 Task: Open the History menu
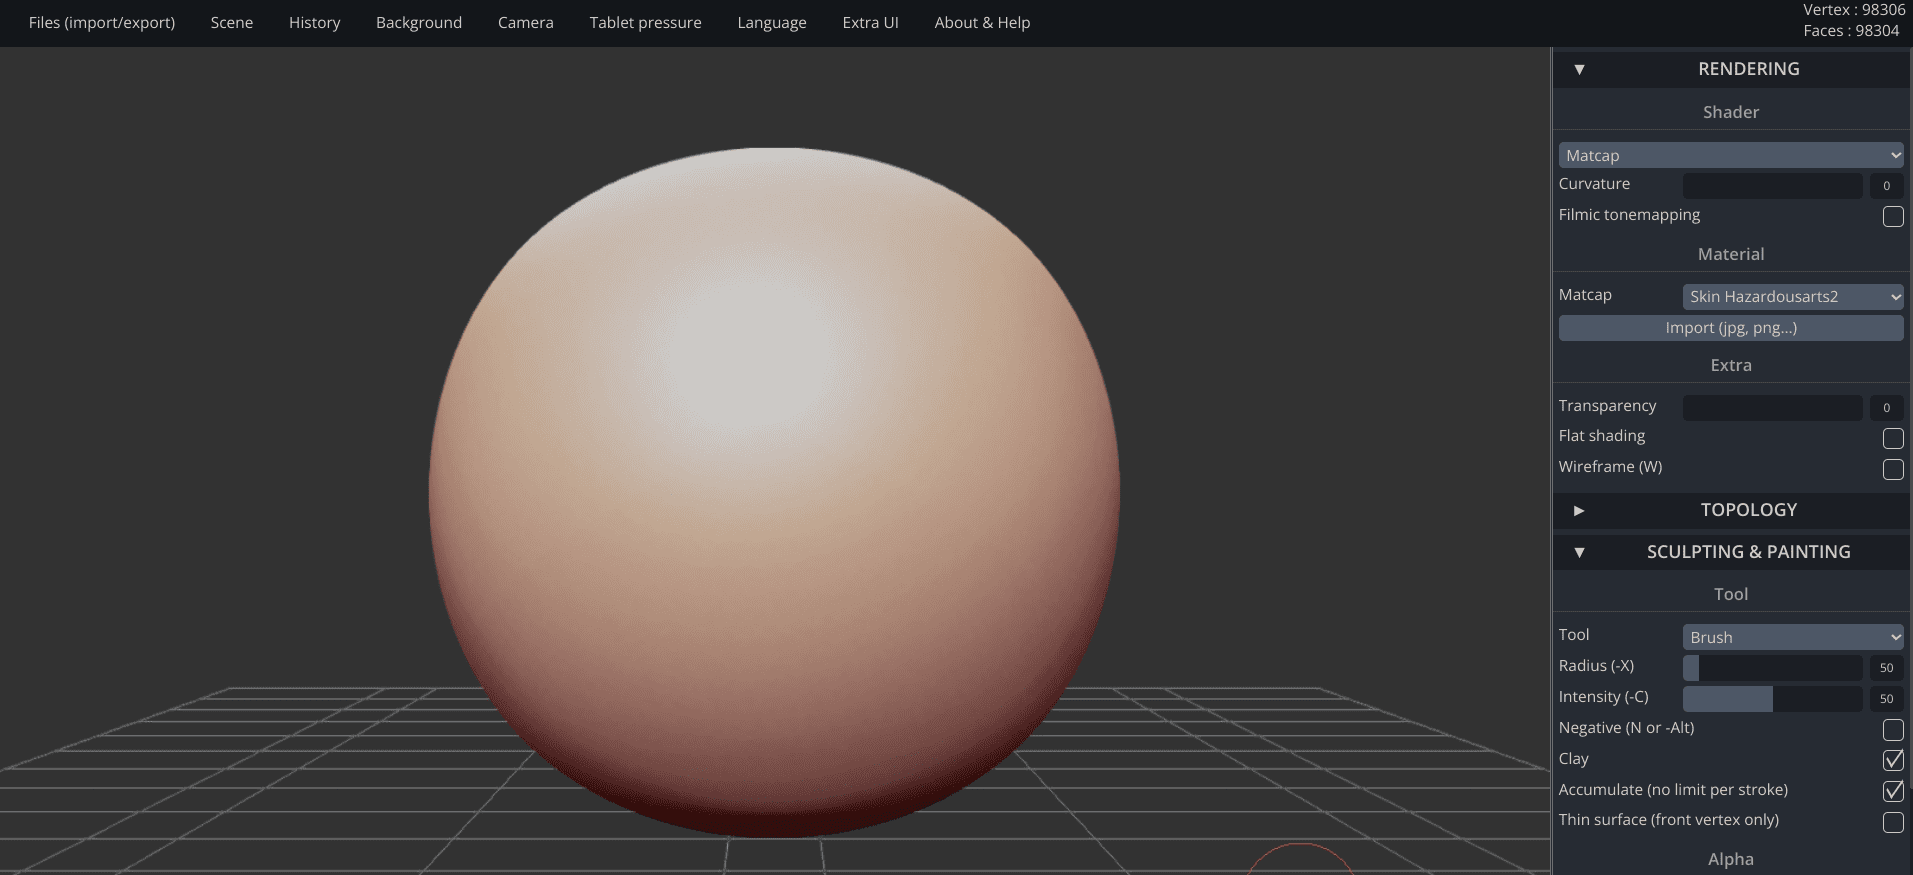point(315,22)
